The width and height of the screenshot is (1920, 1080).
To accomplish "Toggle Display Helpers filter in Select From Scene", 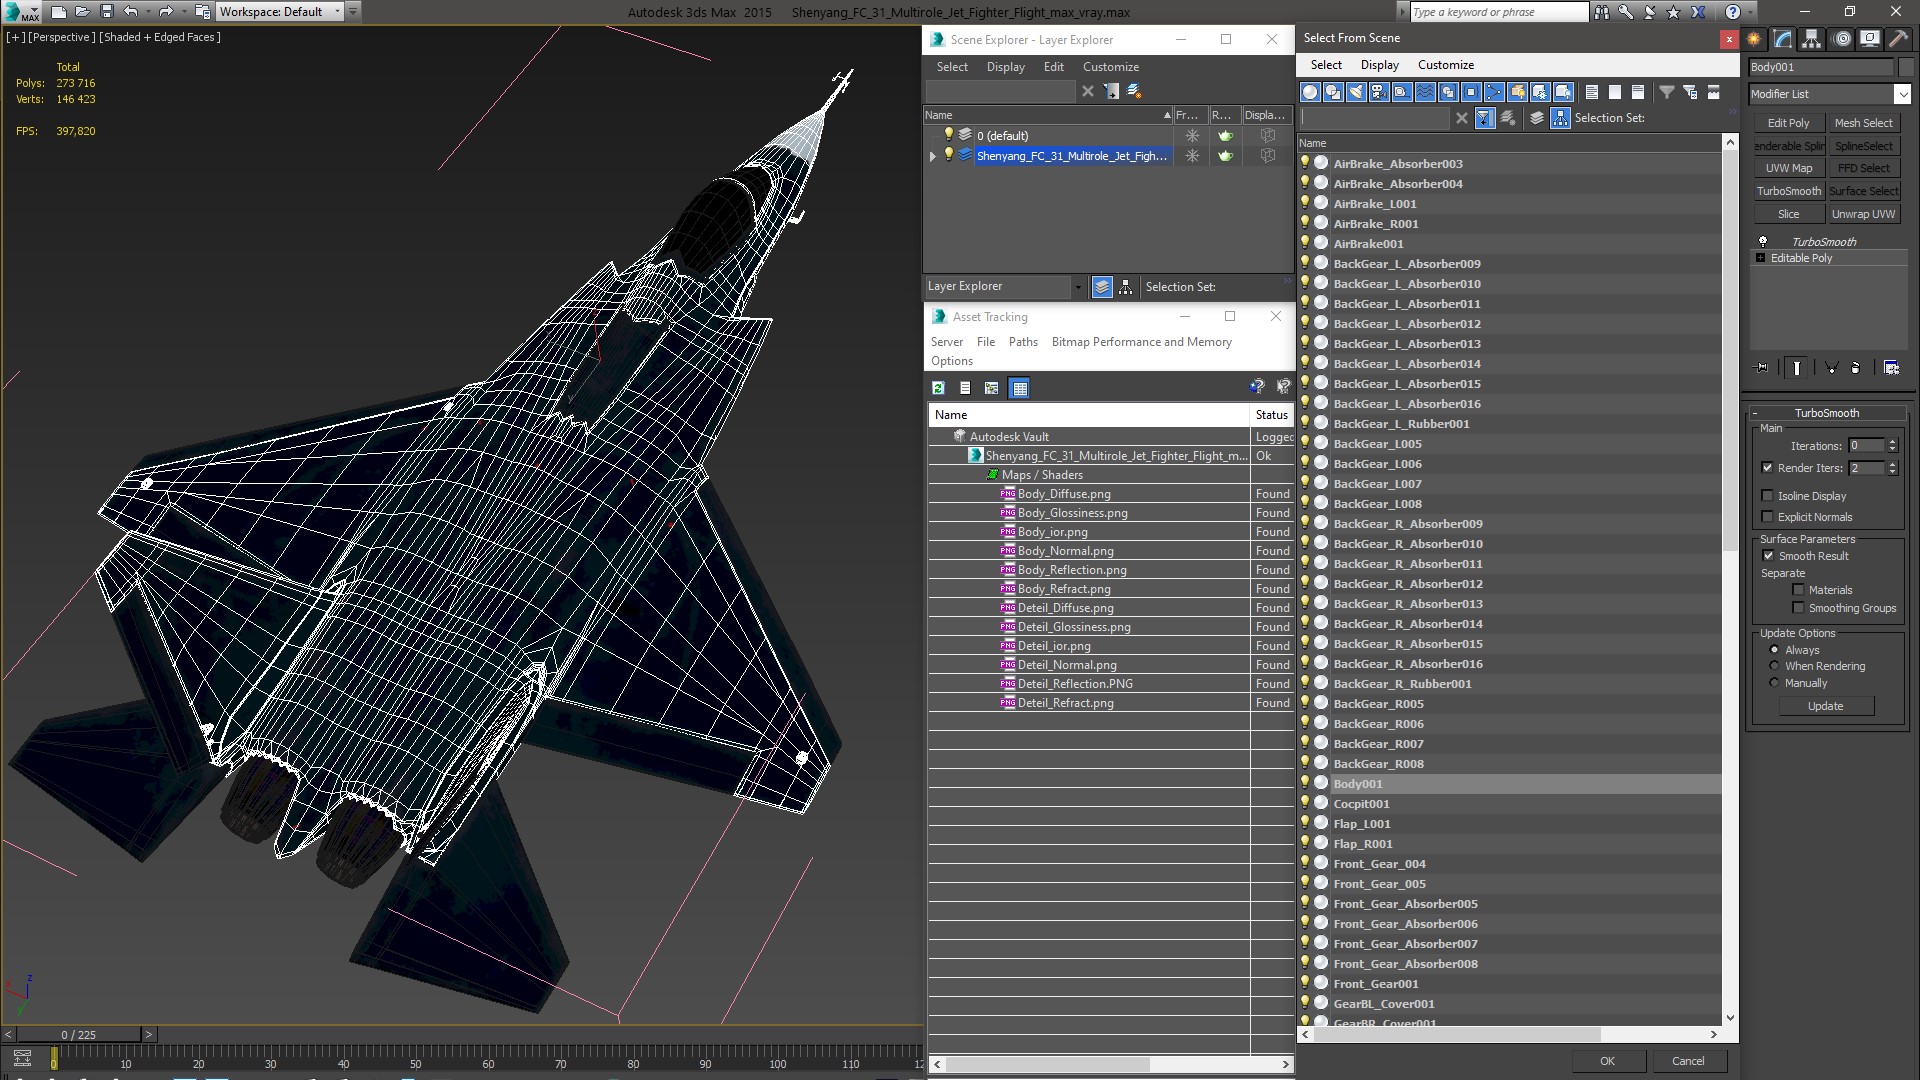I will point(1402,92).
